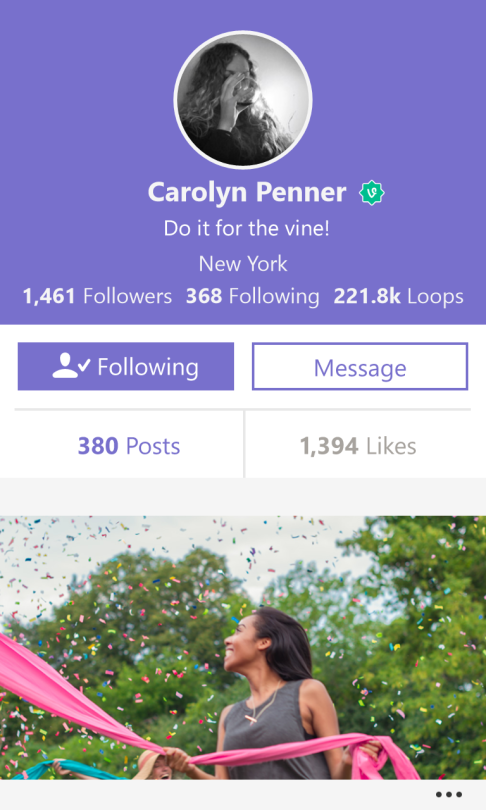Open the 368 Following count
Viewport: 486px width, 810px height.
pos(253,297)
